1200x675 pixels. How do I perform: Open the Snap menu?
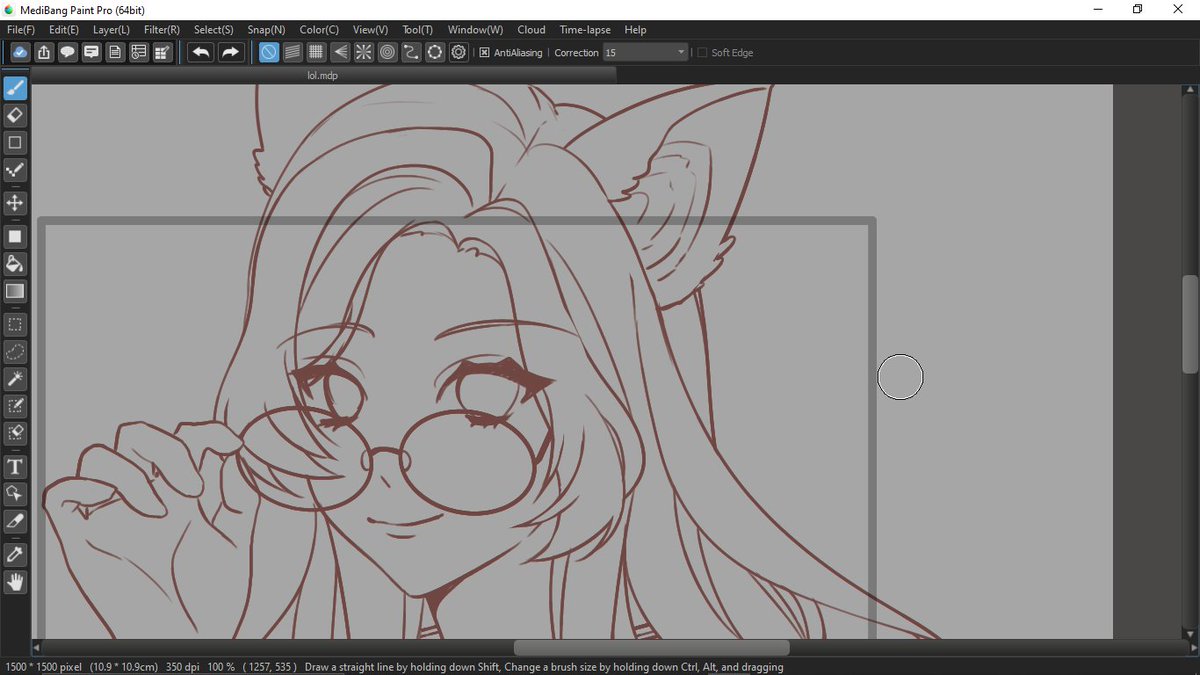tap(266, 30)
